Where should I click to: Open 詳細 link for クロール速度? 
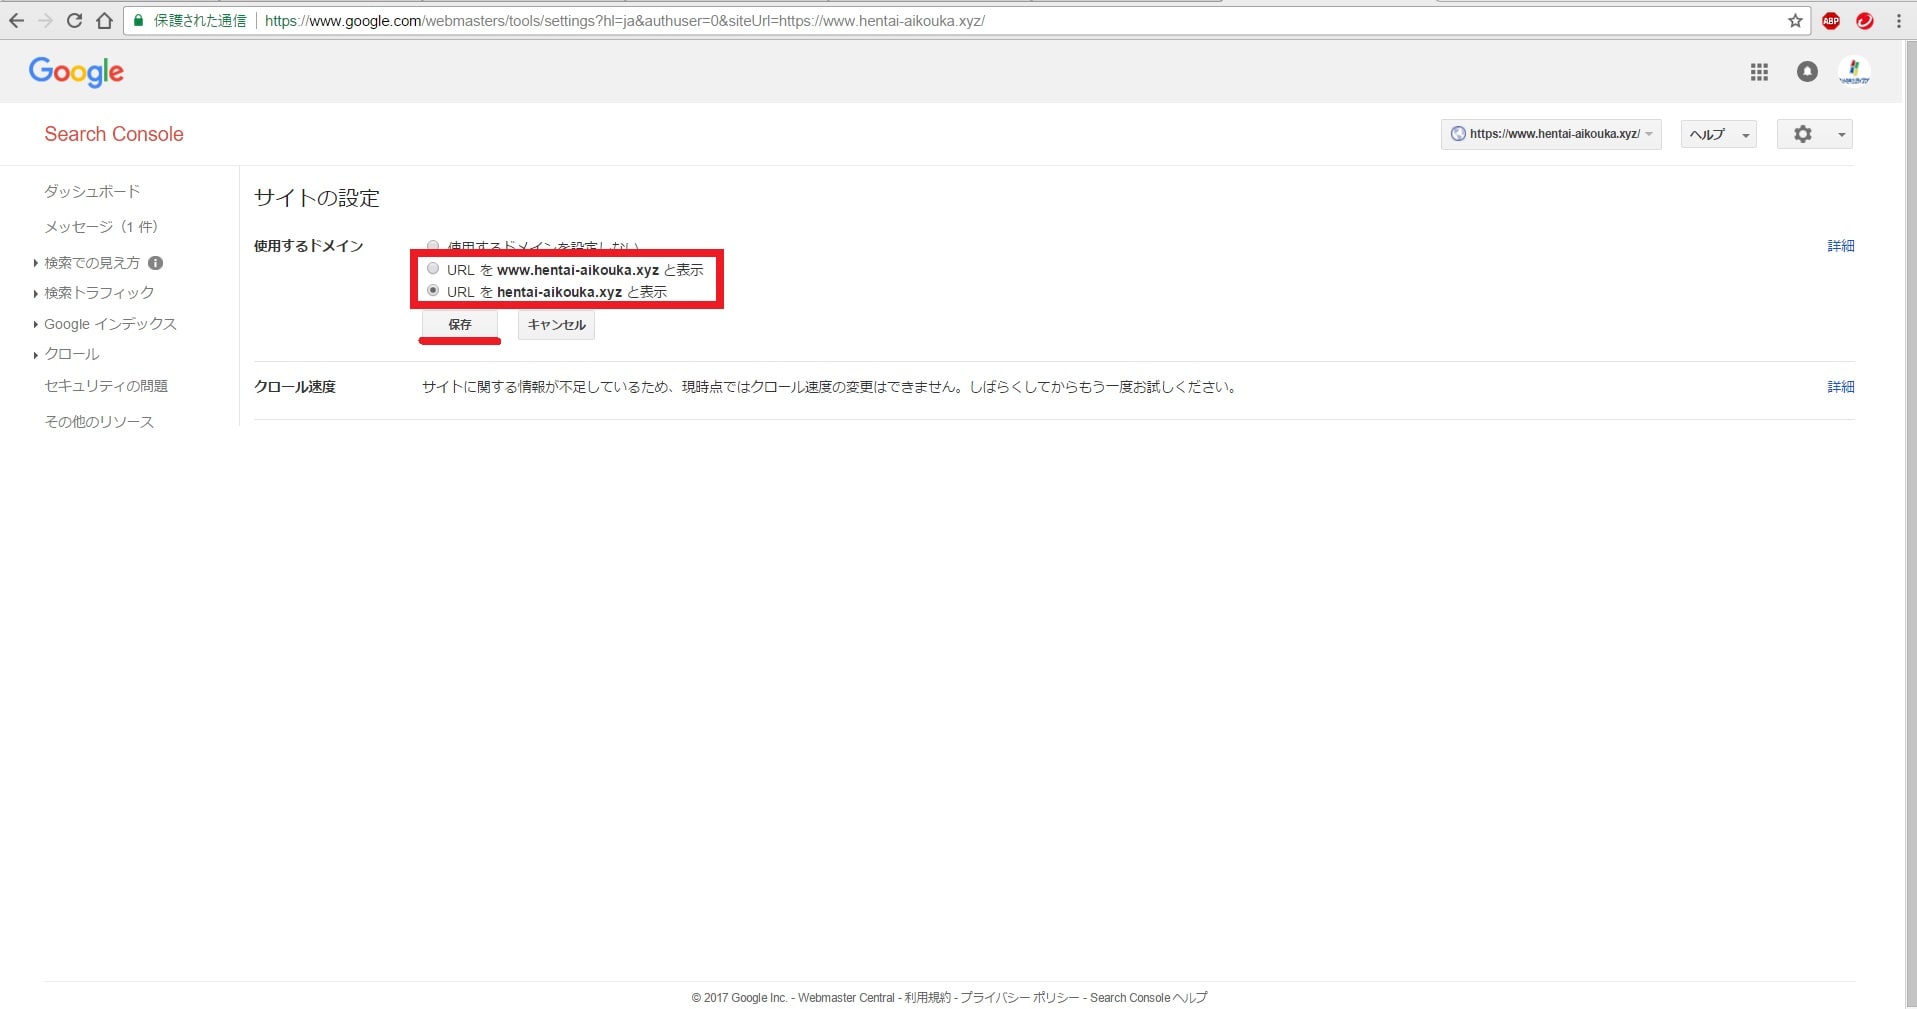1841,387
